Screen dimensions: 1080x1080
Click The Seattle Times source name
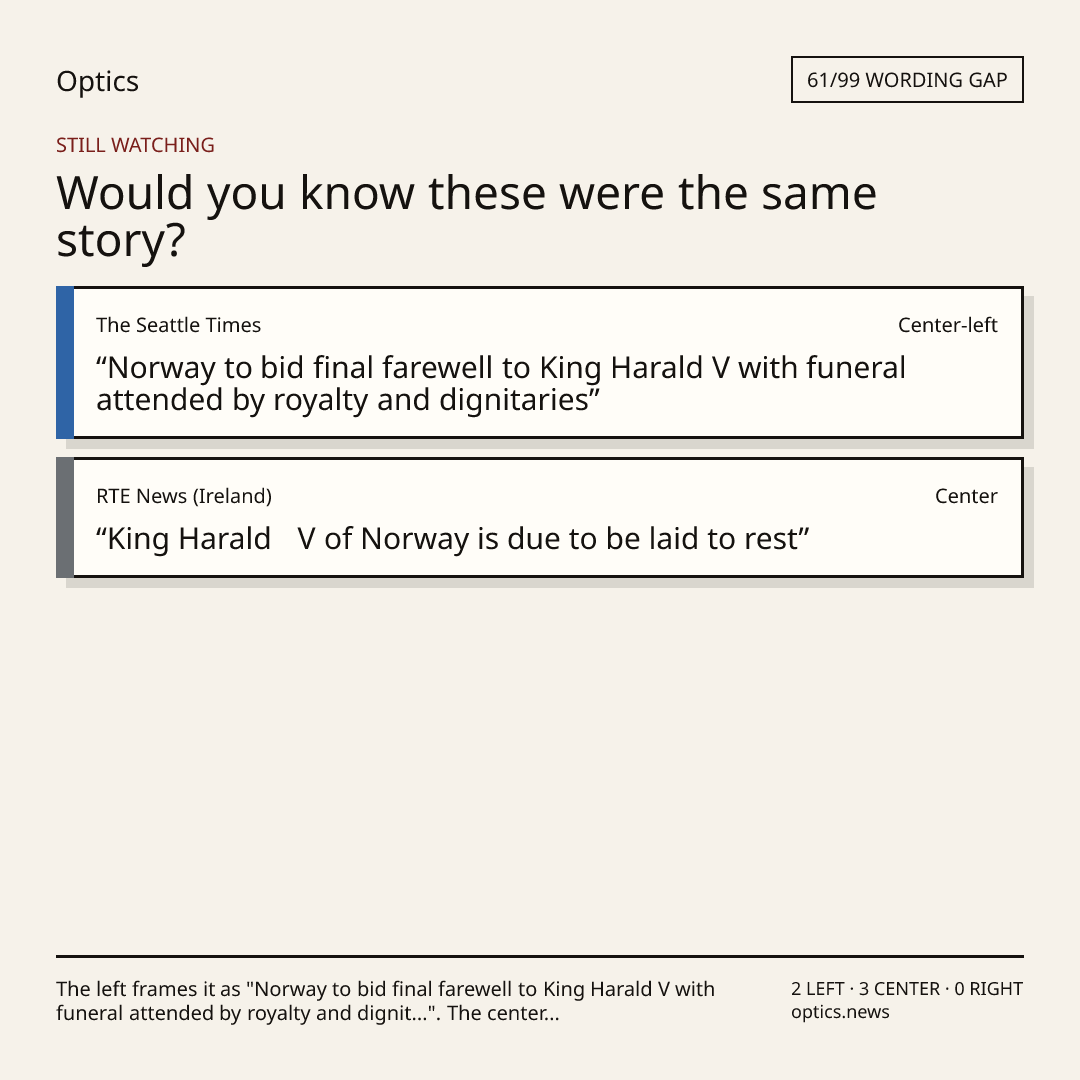click(x=178, y=325)
